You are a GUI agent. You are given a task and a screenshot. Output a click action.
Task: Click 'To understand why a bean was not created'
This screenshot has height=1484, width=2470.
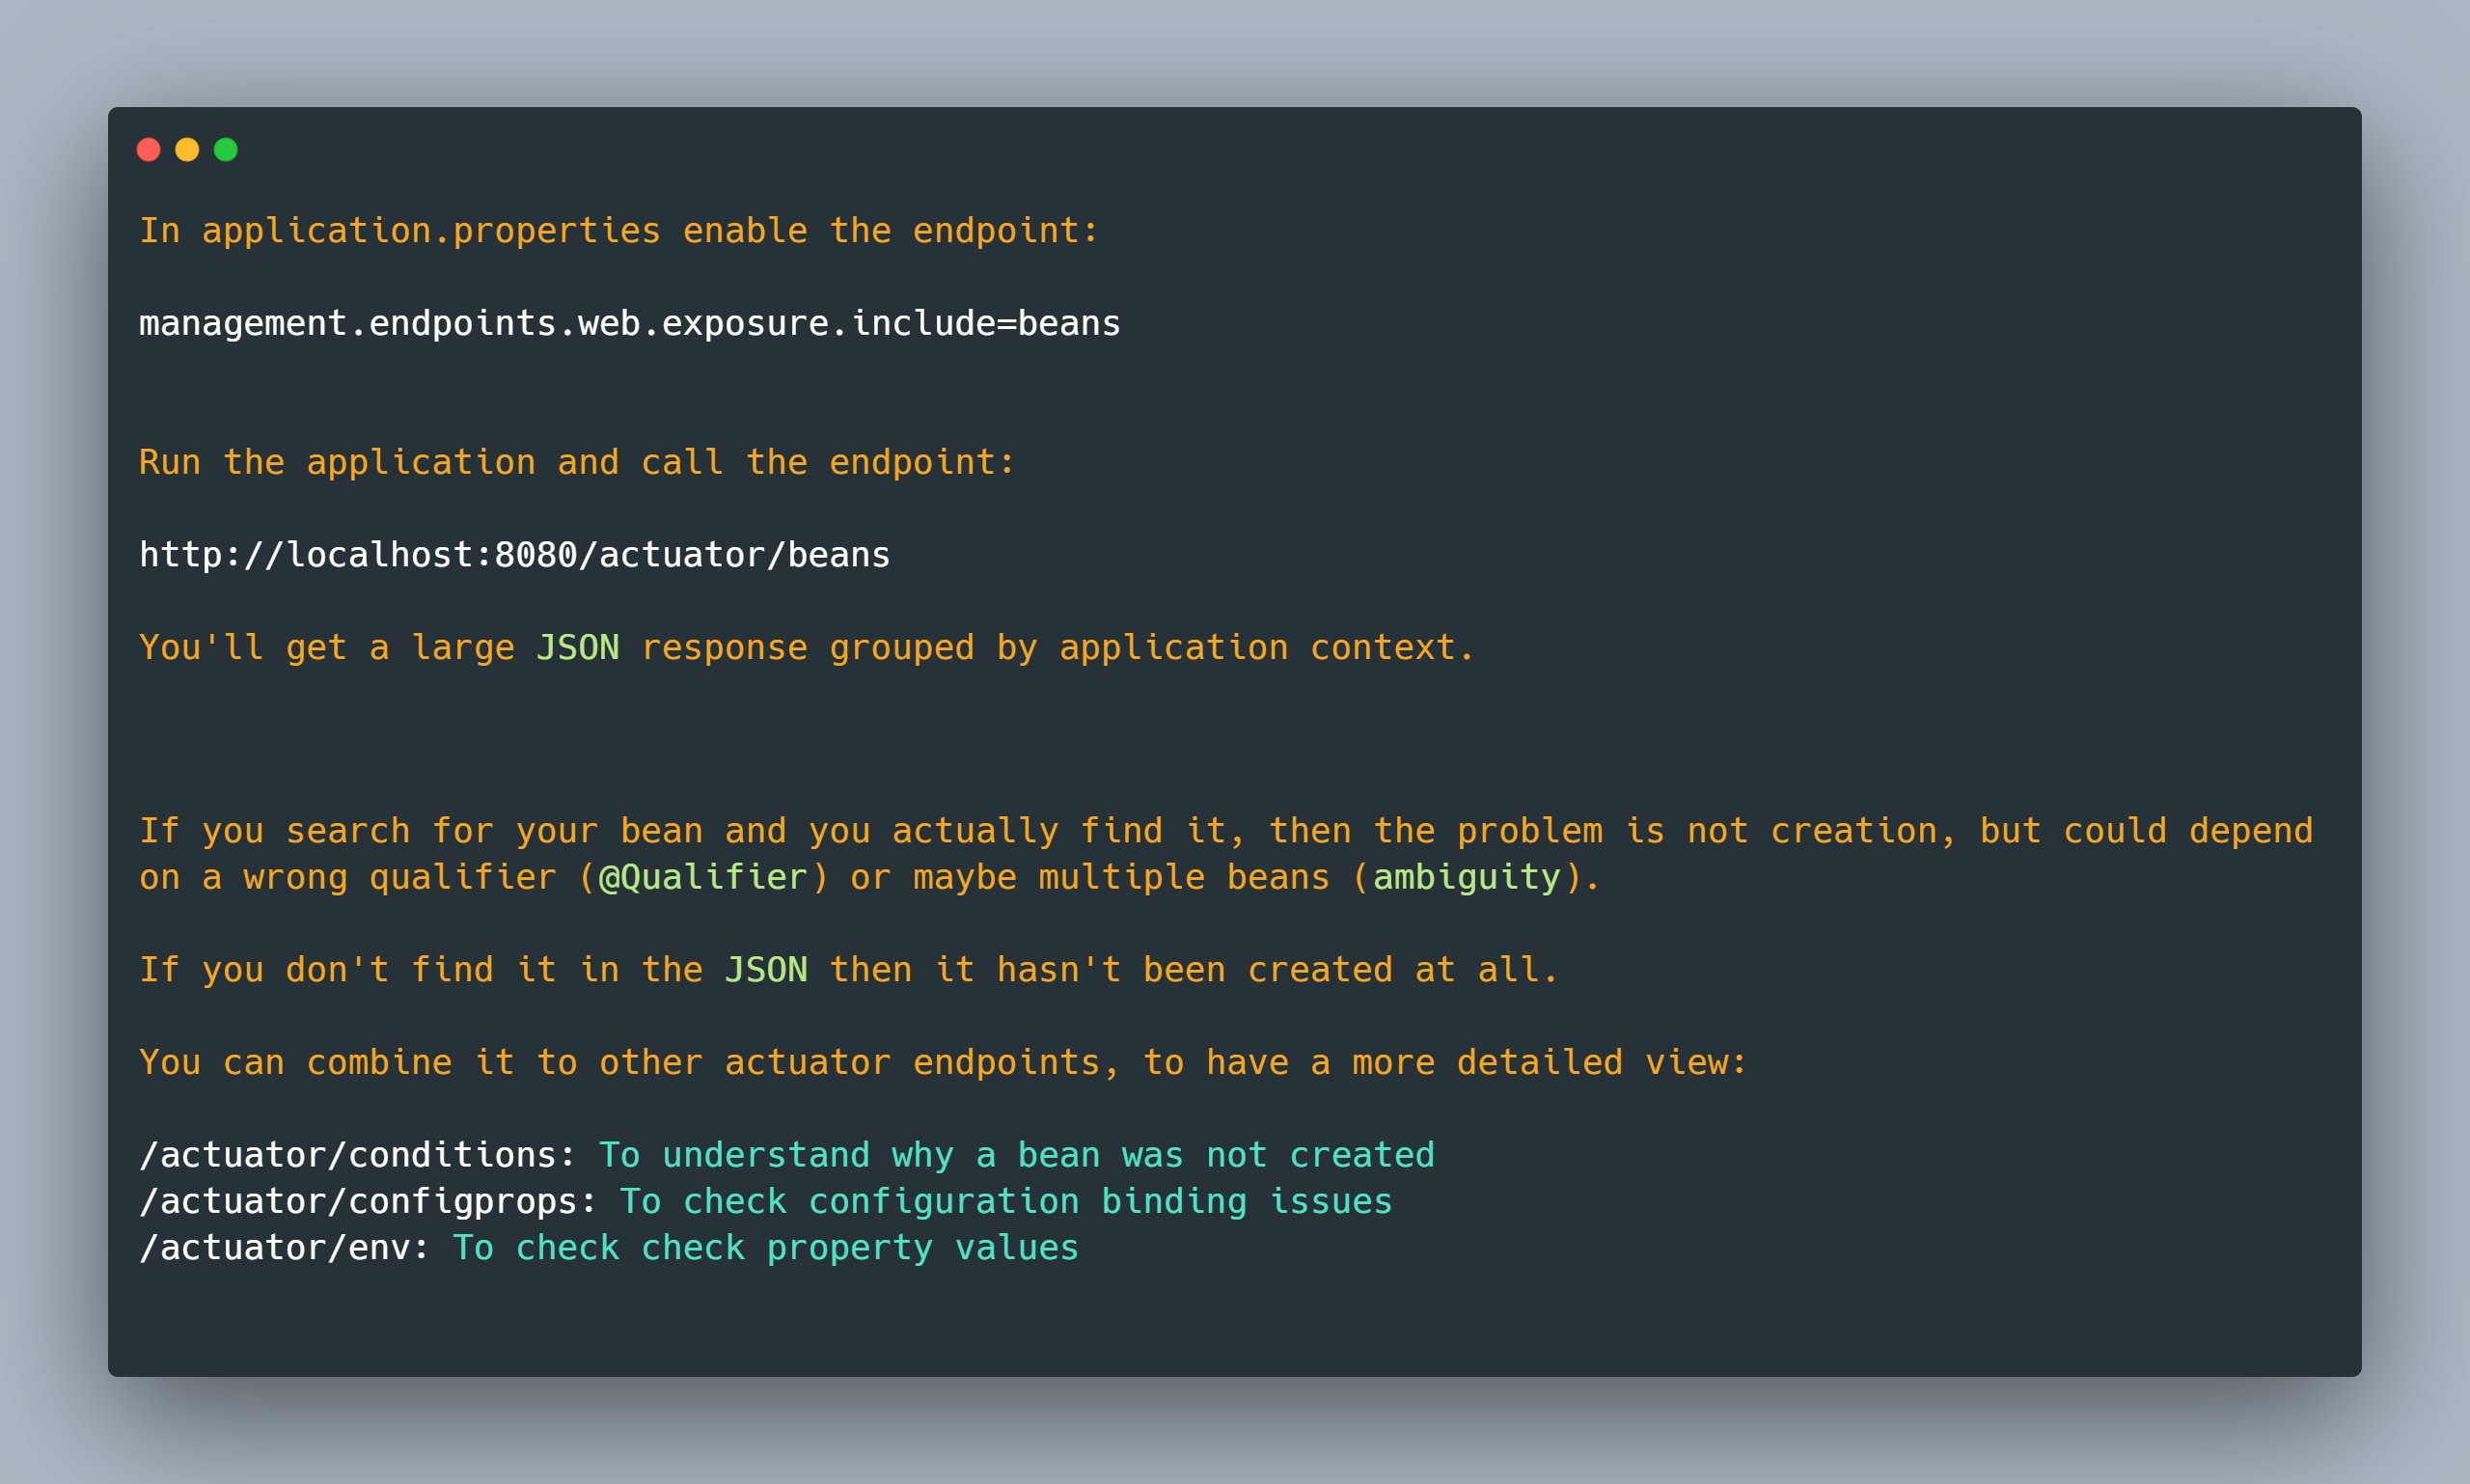tap(1016, 1155)
